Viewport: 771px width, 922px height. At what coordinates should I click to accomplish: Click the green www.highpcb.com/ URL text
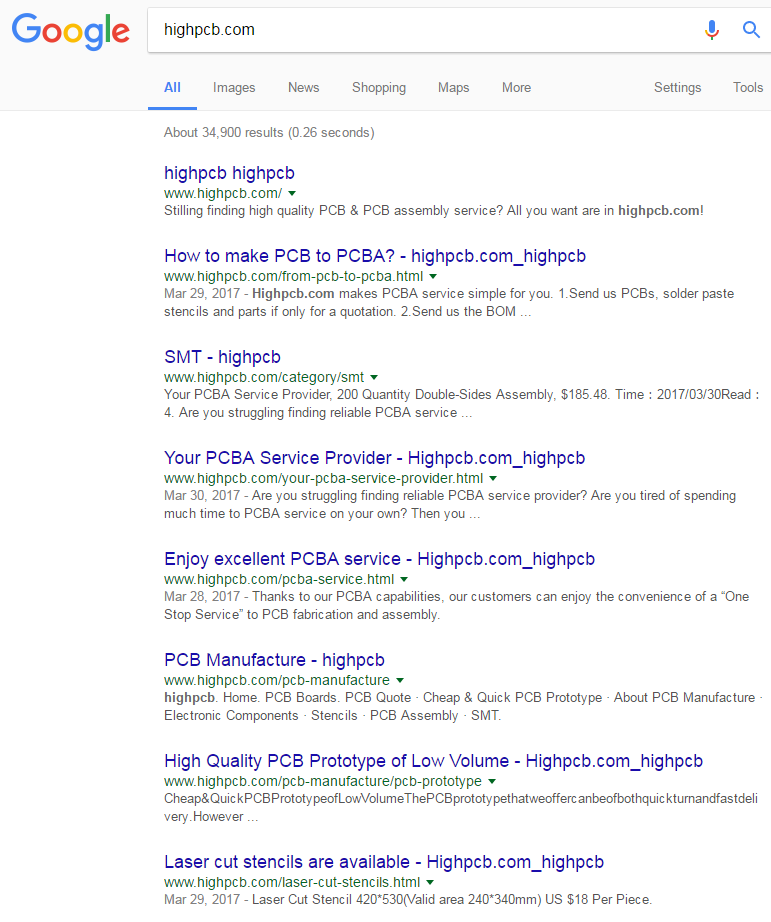(x=223, y=193)
